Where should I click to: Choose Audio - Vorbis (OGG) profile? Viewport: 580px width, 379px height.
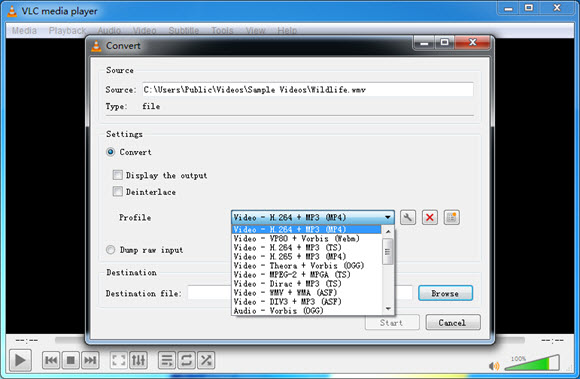click(x=306, y=311)
